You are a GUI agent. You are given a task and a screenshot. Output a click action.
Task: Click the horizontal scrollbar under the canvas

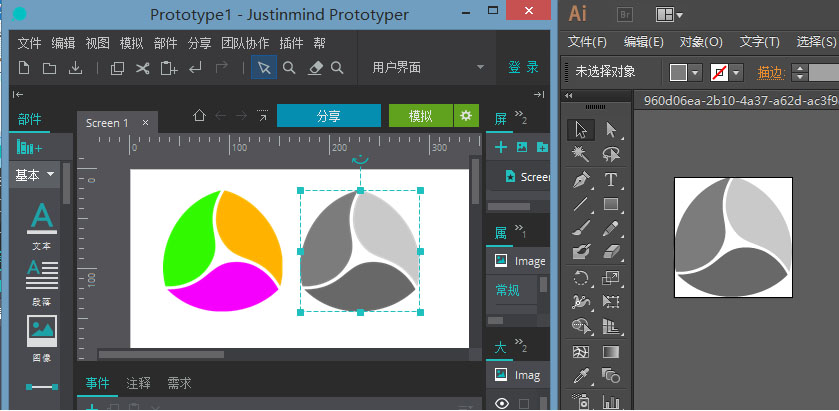[x=161, y=354]
